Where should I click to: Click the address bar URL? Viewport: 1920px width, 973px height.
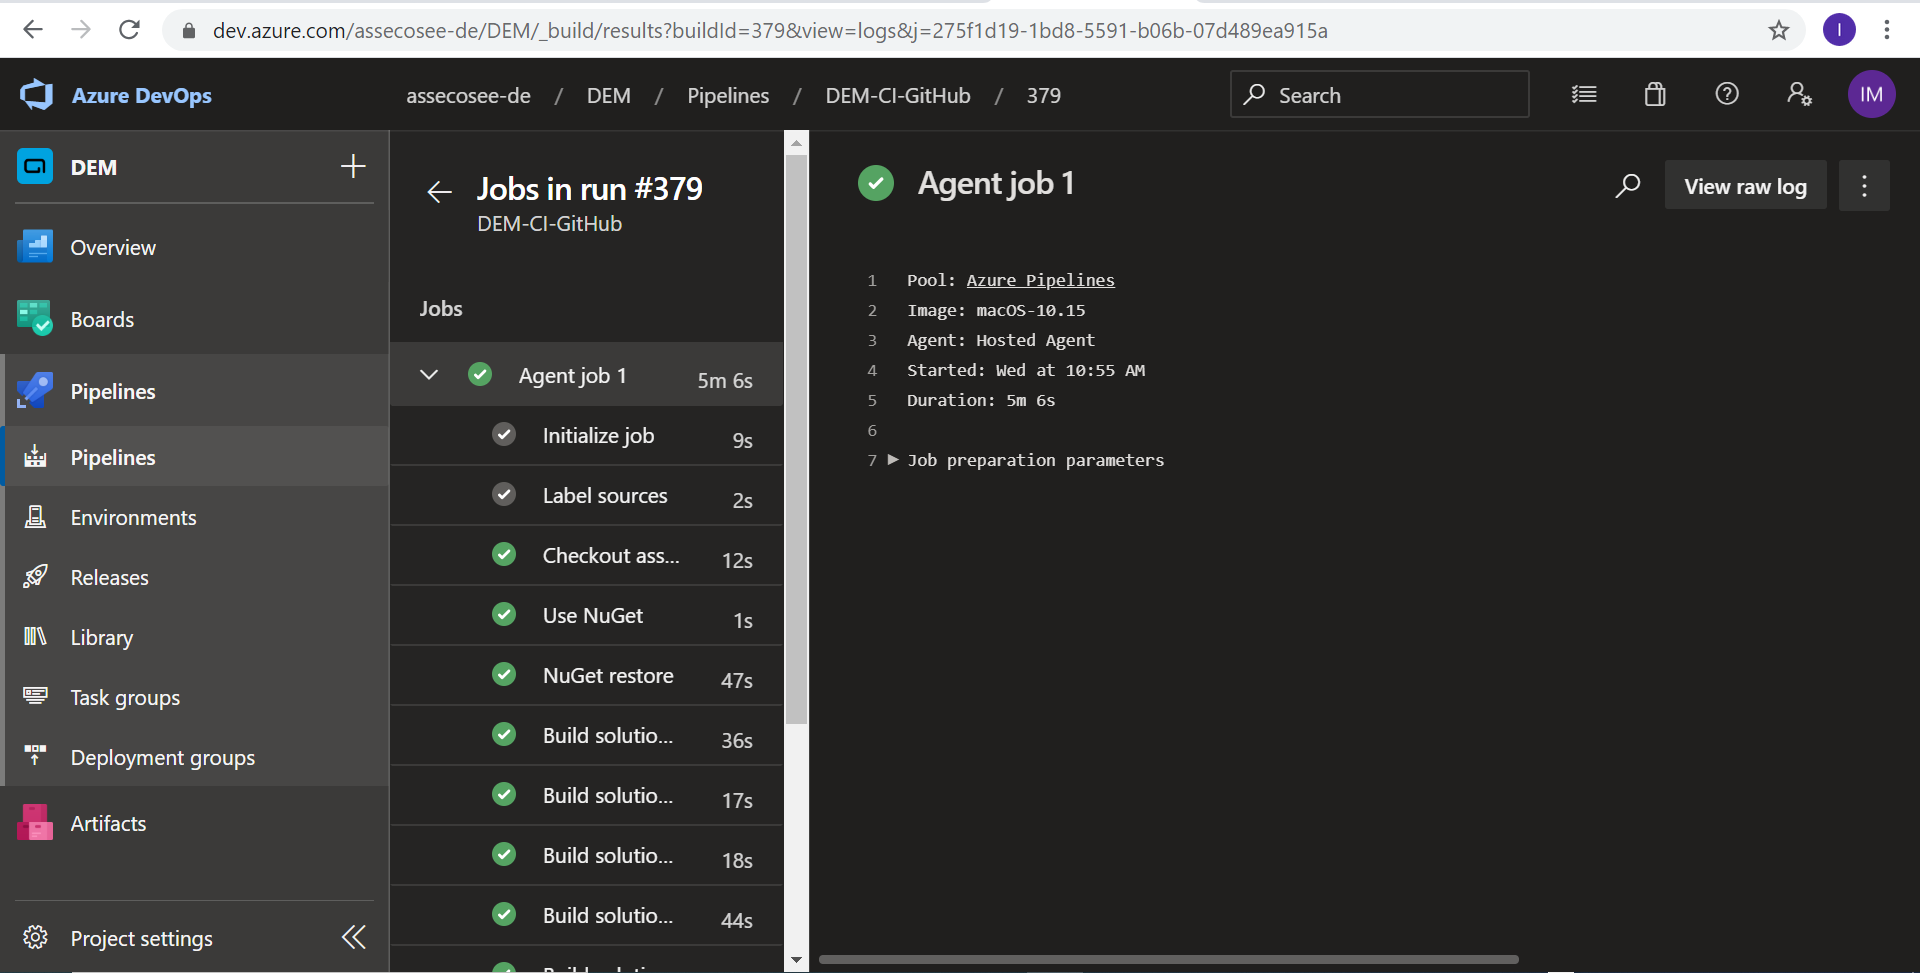tap(770, 30)
